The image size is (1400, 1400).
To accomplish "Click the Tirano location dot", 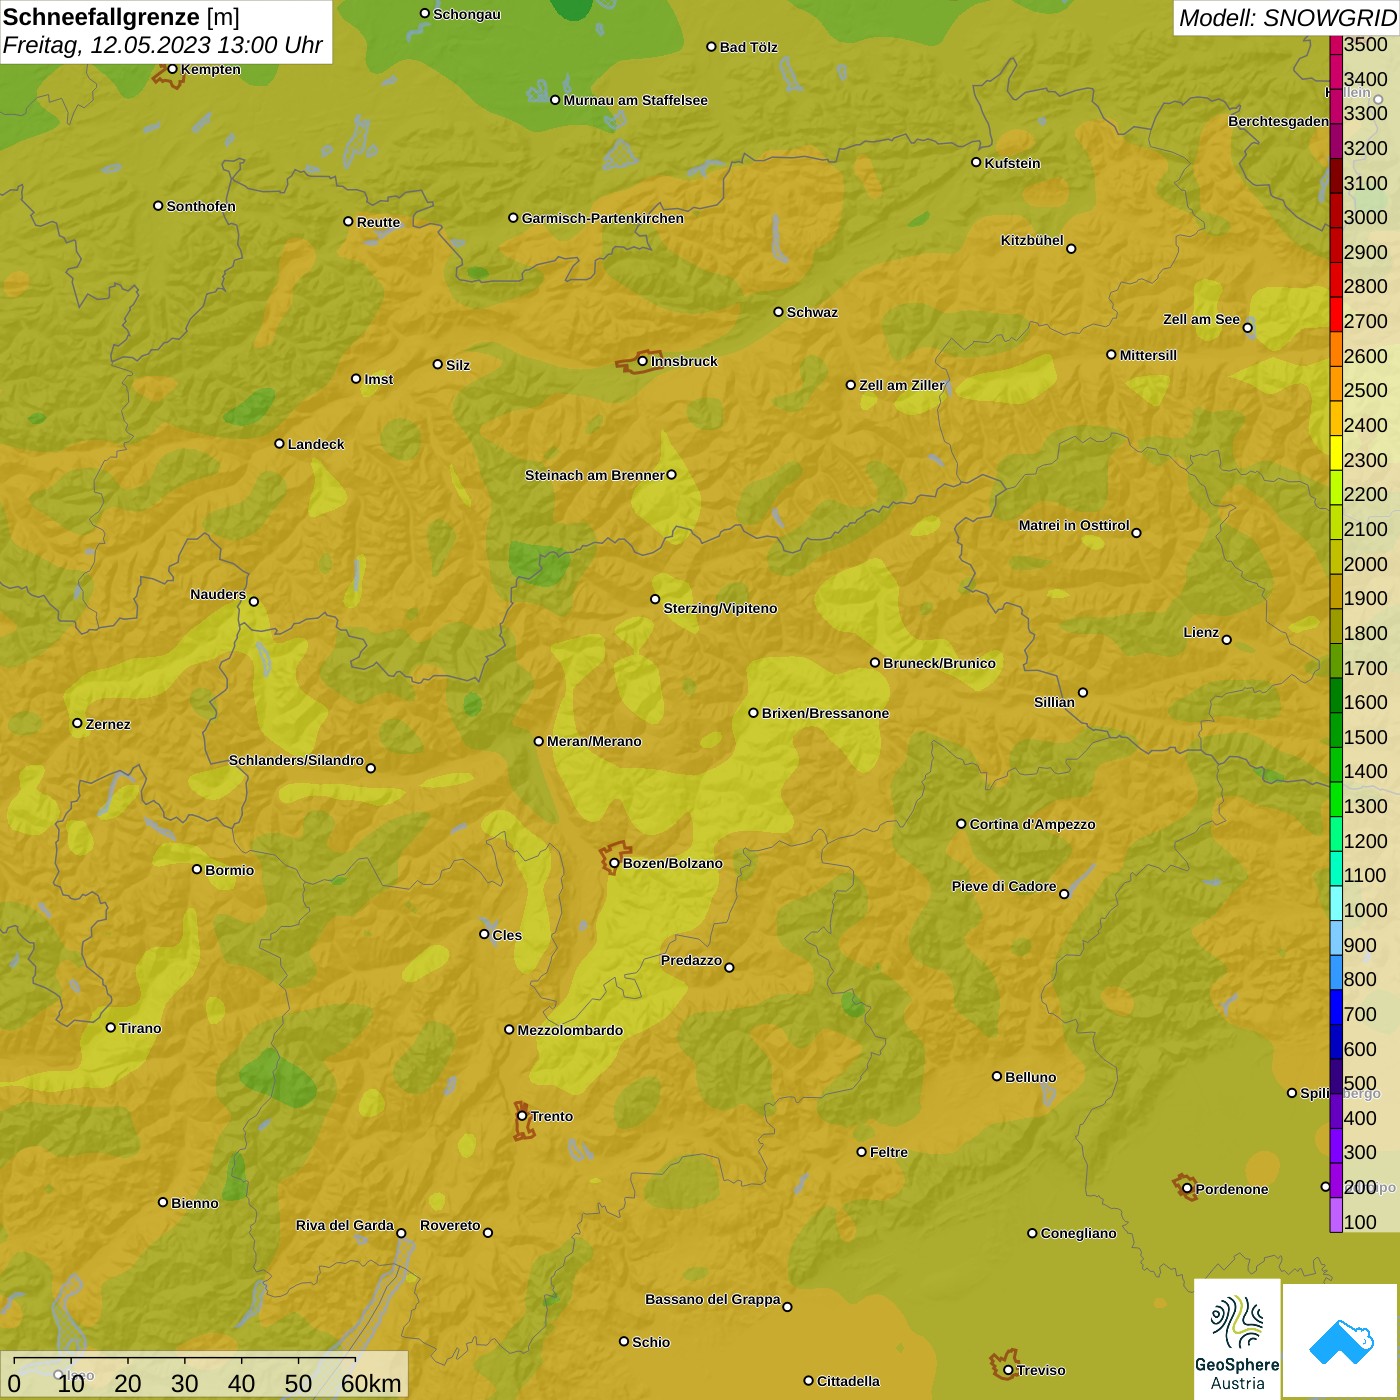I will [110, 1027].
